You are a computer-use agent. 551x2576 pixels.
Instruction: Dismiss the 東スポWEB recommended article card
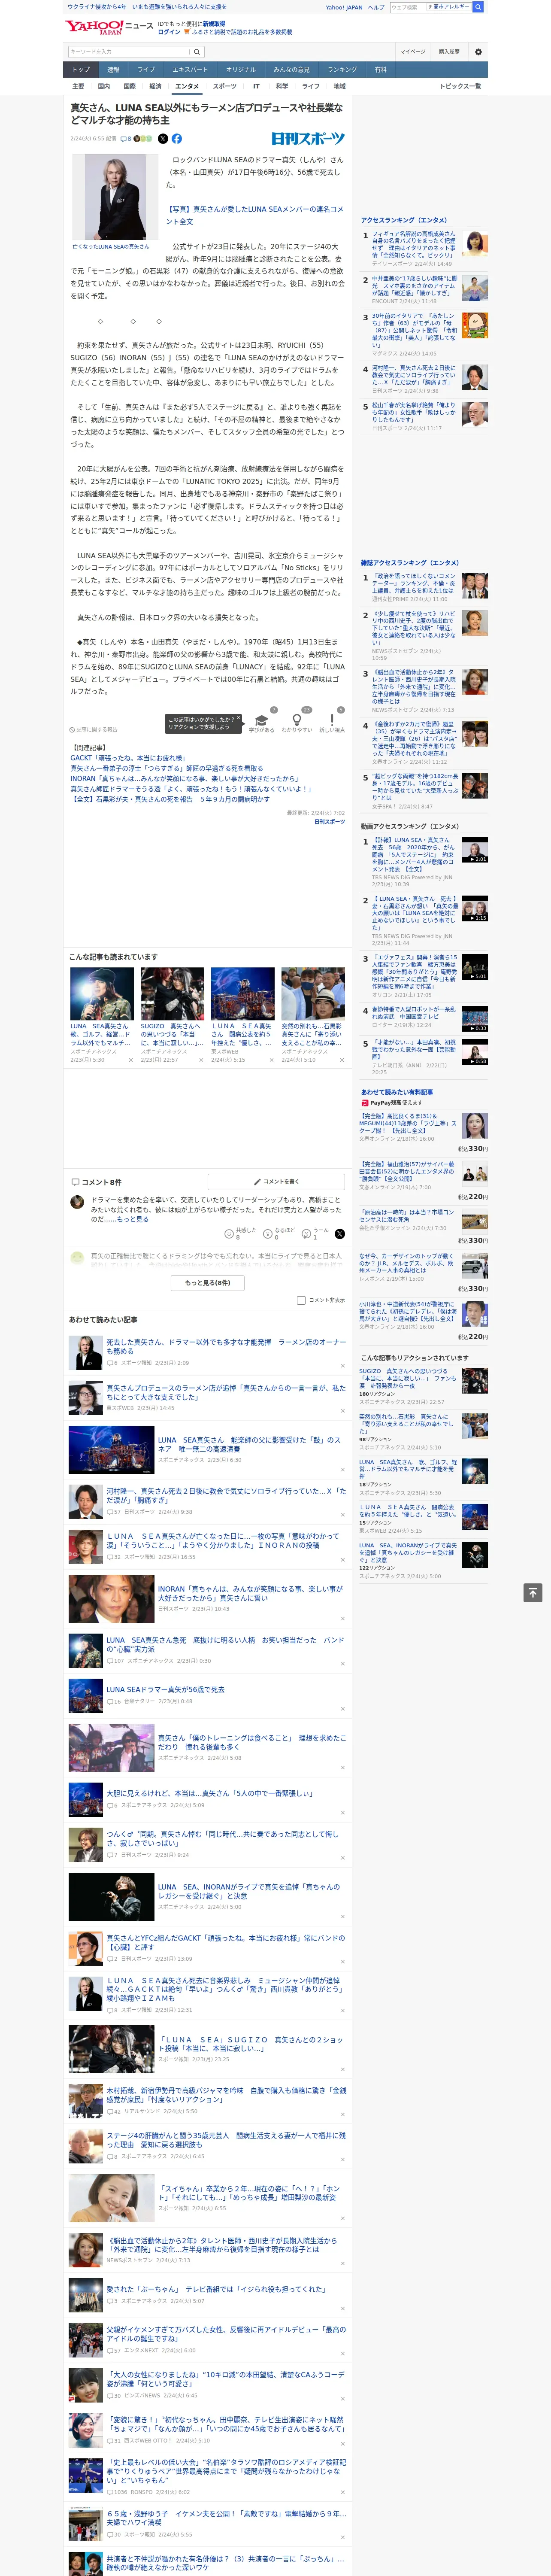pyautogui.click(x=271, y=1060)
